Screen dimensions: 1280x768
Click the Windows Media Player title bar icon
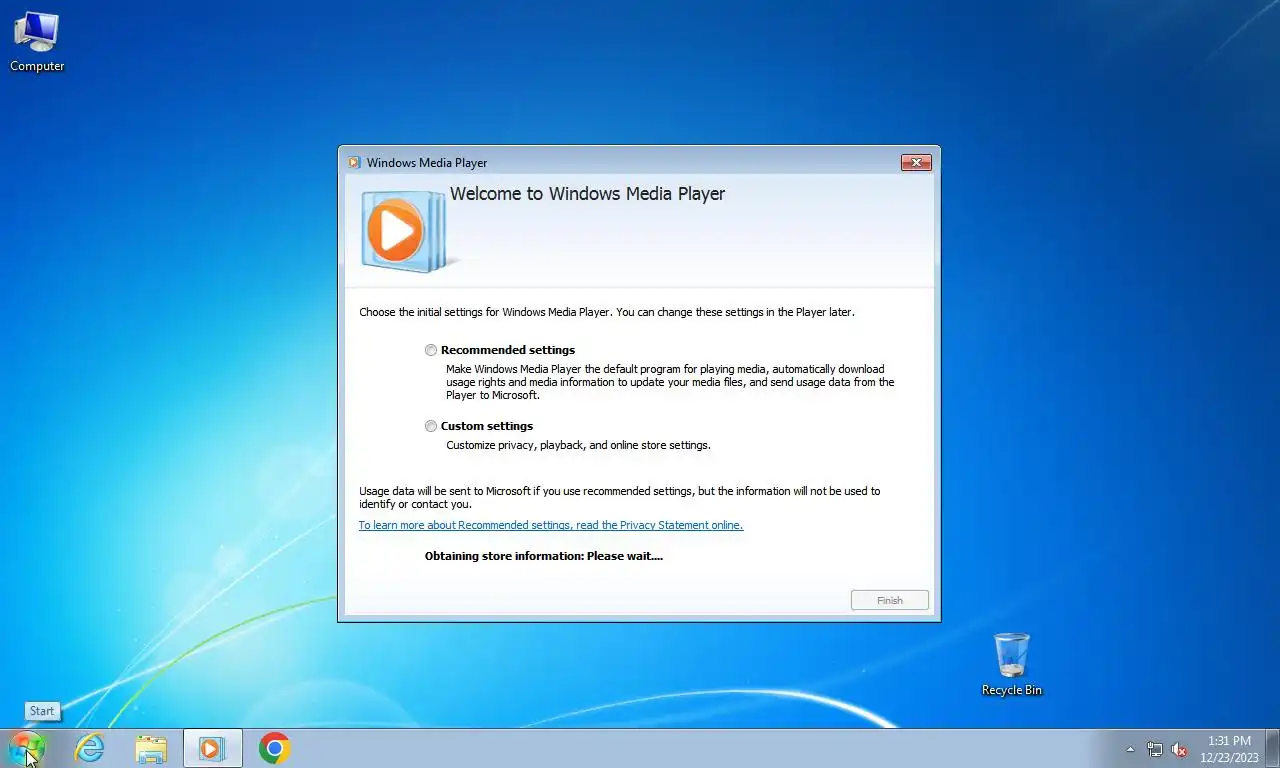coord(354,162)
